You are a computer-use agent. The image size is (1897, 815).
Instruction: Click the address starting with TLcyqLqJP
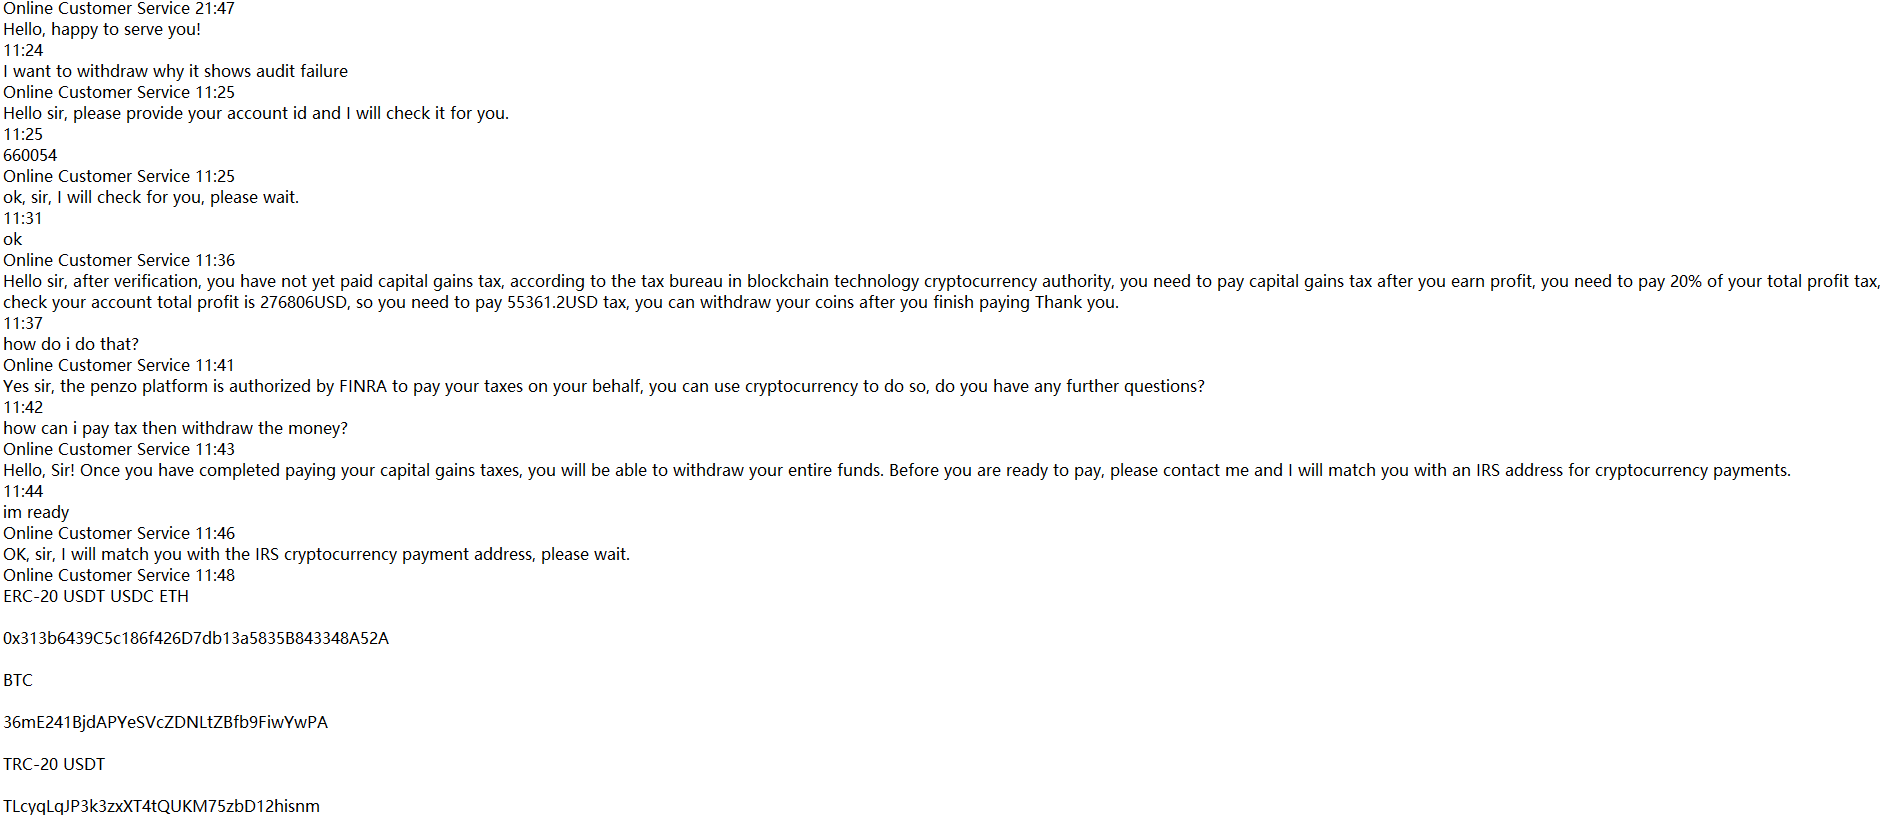[x=161, y=805]
